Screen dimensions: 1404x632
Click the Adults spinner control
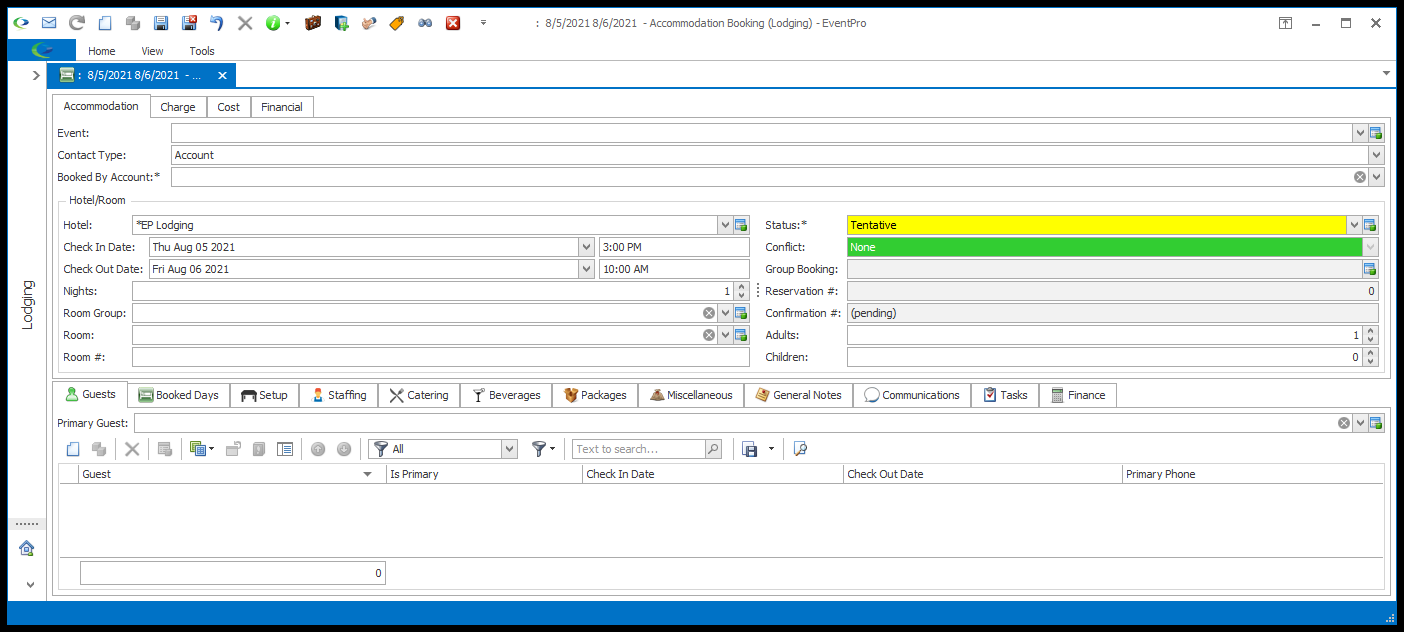click(x=1371, y=335)
